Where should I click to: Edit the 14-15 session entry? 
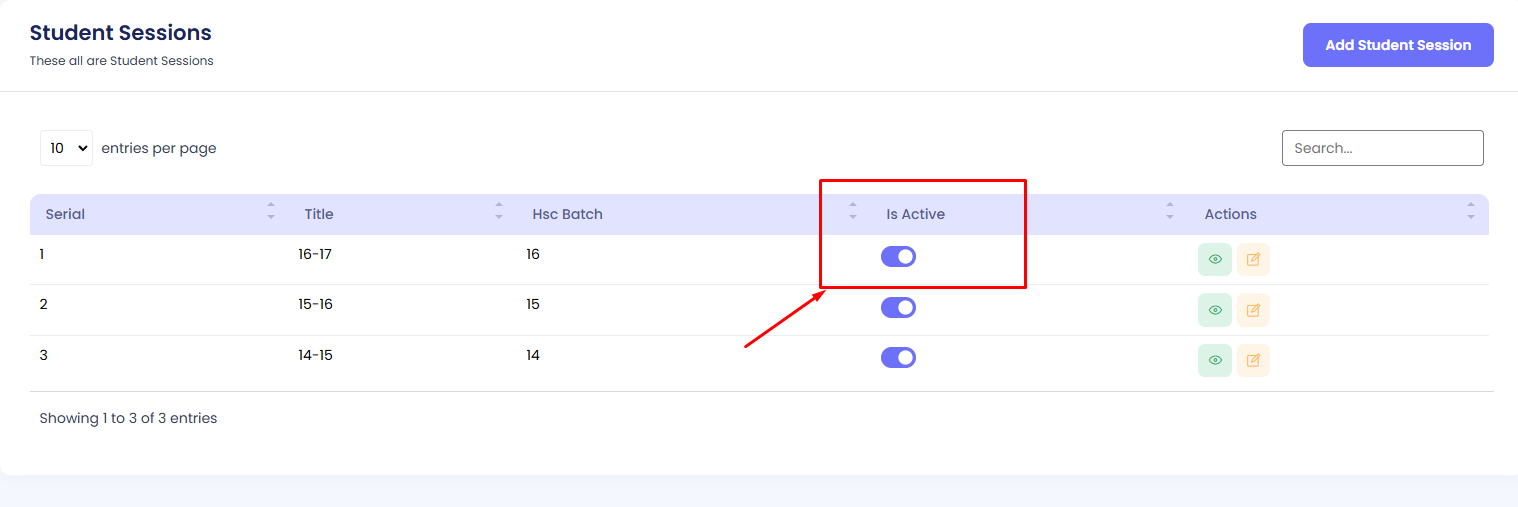[1253, 360]
